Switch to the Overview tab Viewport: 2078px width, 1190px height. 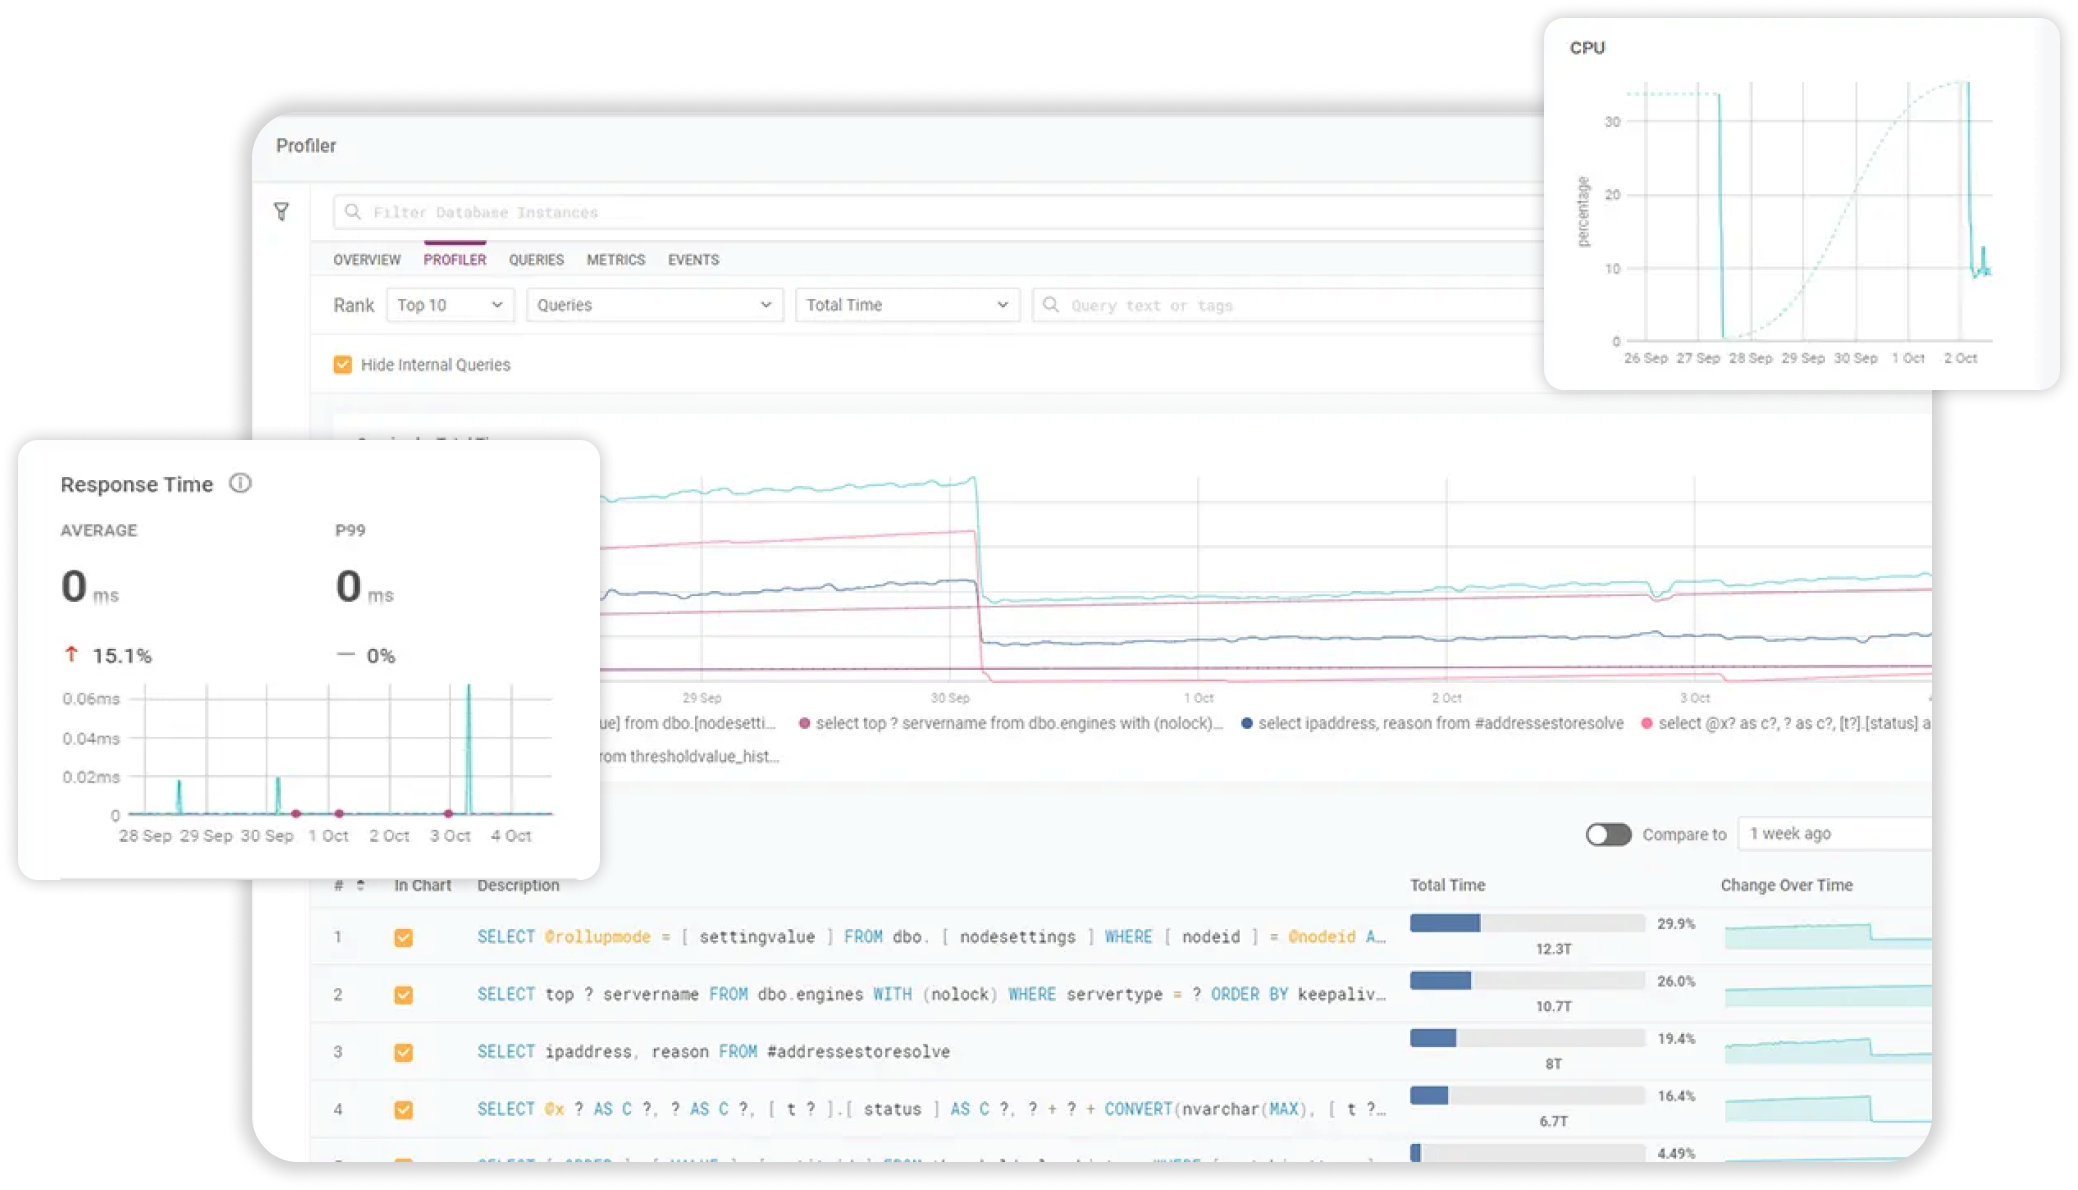click(367, 260)
